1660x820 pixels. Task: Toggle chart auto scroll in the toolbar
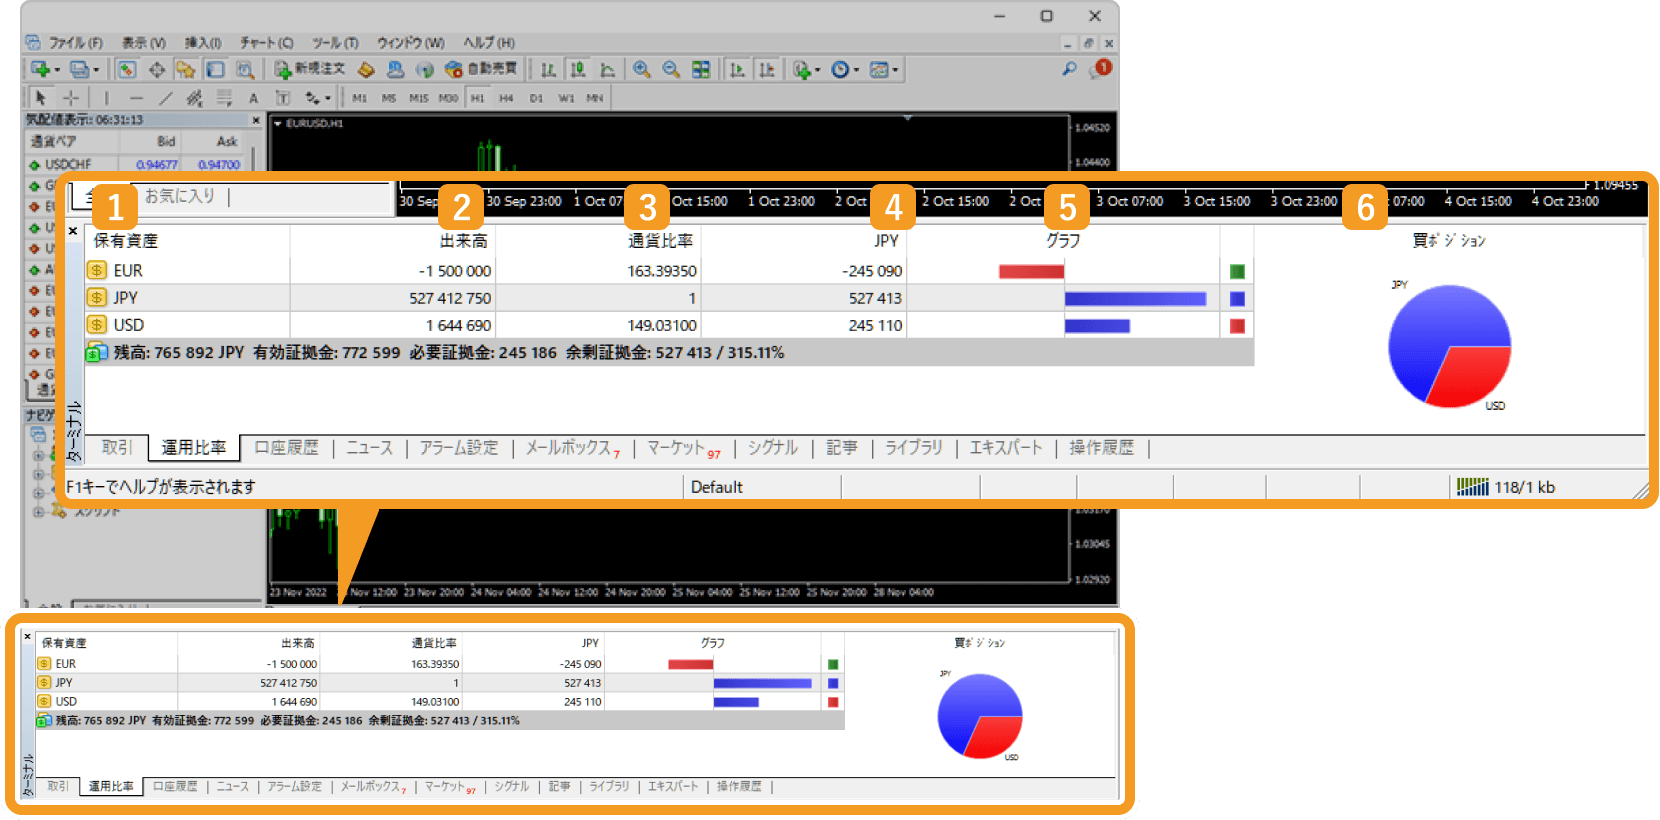click(x=737, y=69)
